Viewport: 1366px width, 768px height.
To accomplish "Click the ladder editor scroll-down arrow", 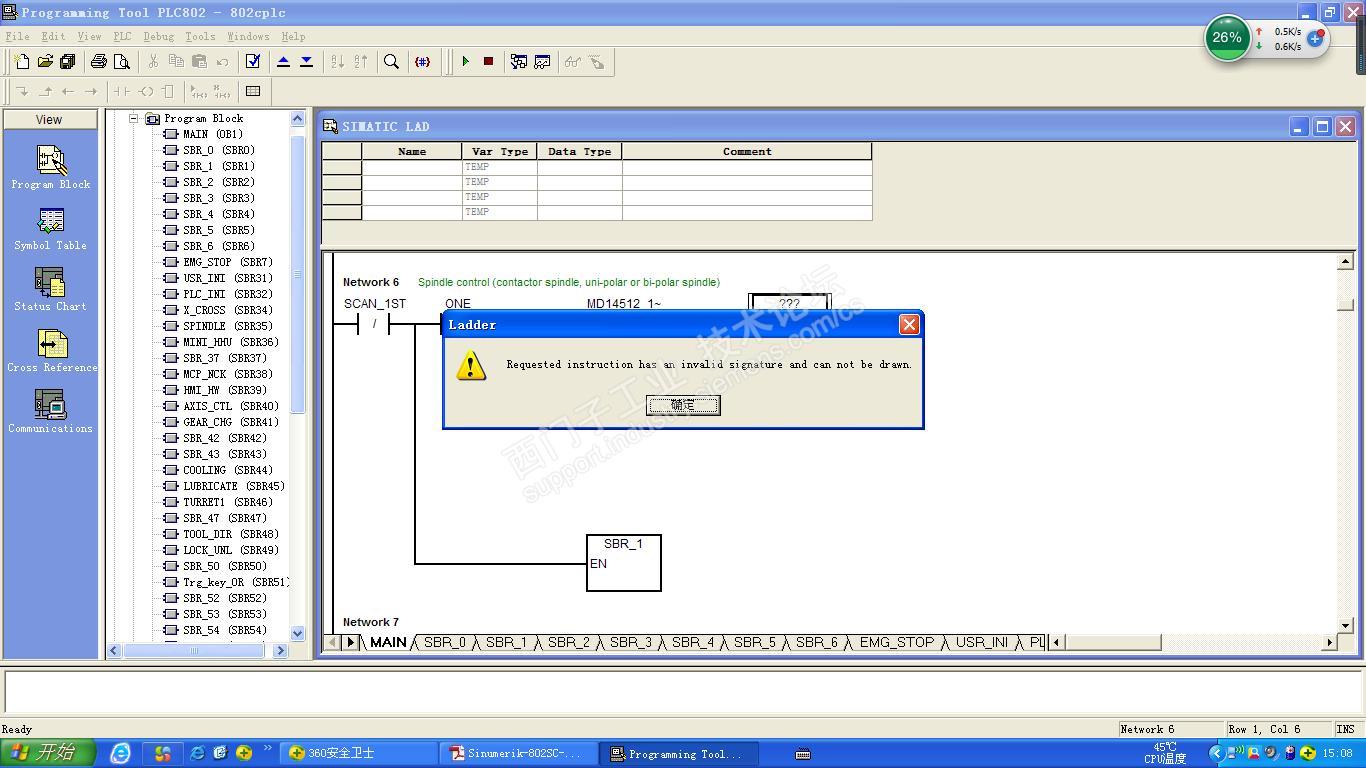I will [1345, 625].
